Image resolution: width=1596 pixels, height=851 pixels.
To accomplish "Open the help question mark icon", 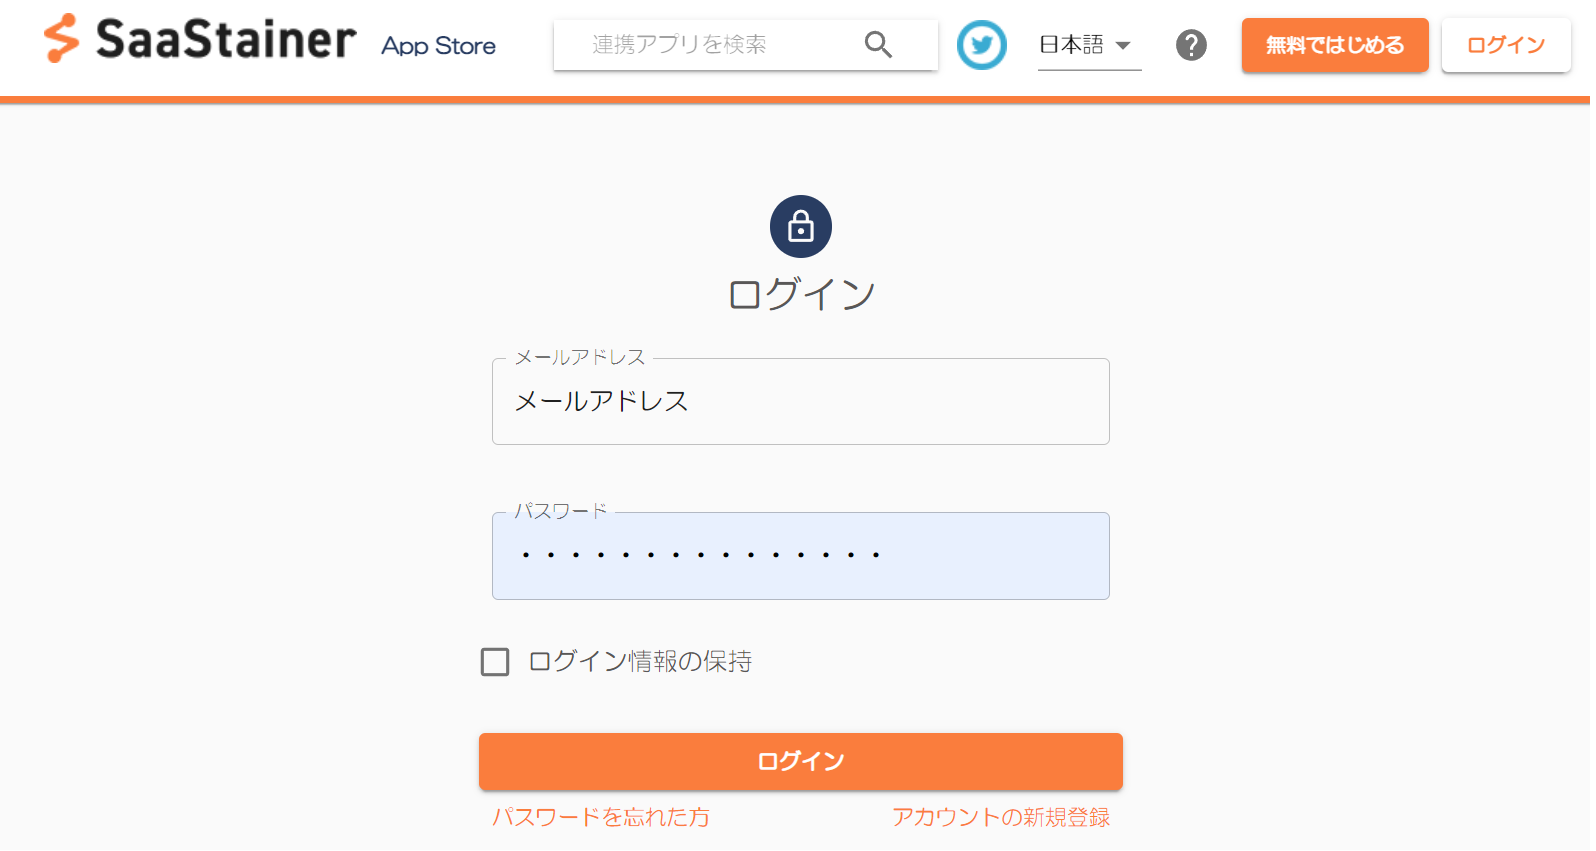I will (1191, 45).
